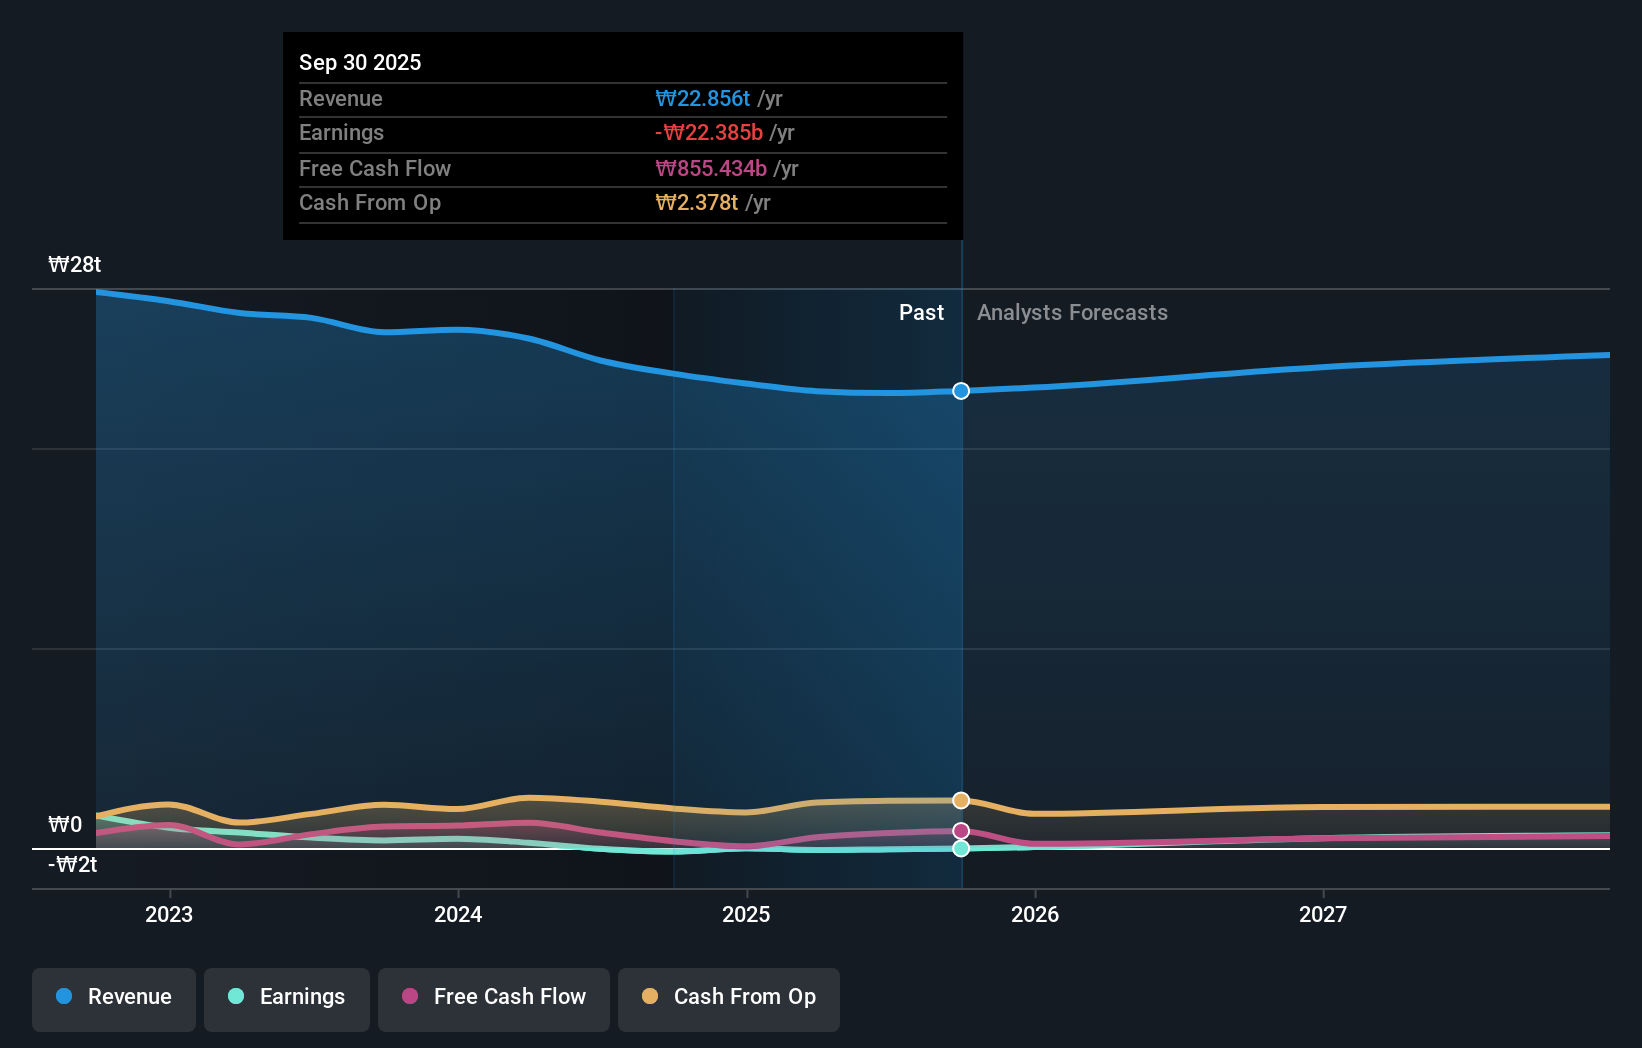Toggle the Free Cash Flow series visibility
Viewport: 1642px width, 1048px height.
(493, 999)
